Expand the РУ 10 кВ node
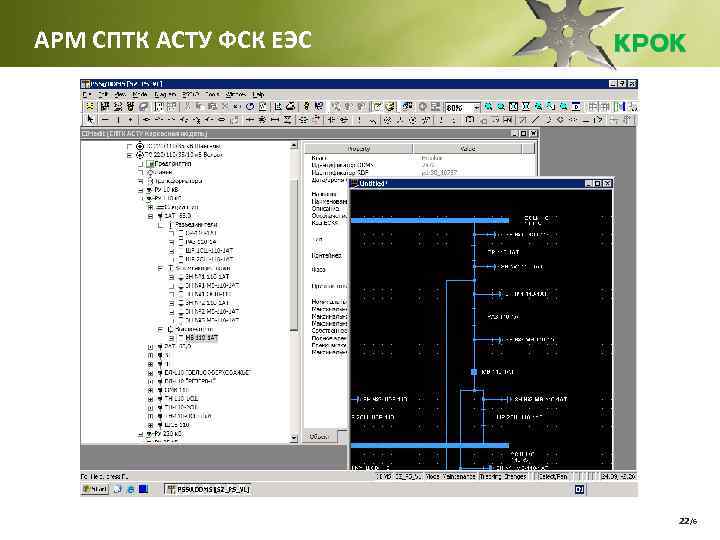Screen dimensions: 720x540 [x=141, y=190]
